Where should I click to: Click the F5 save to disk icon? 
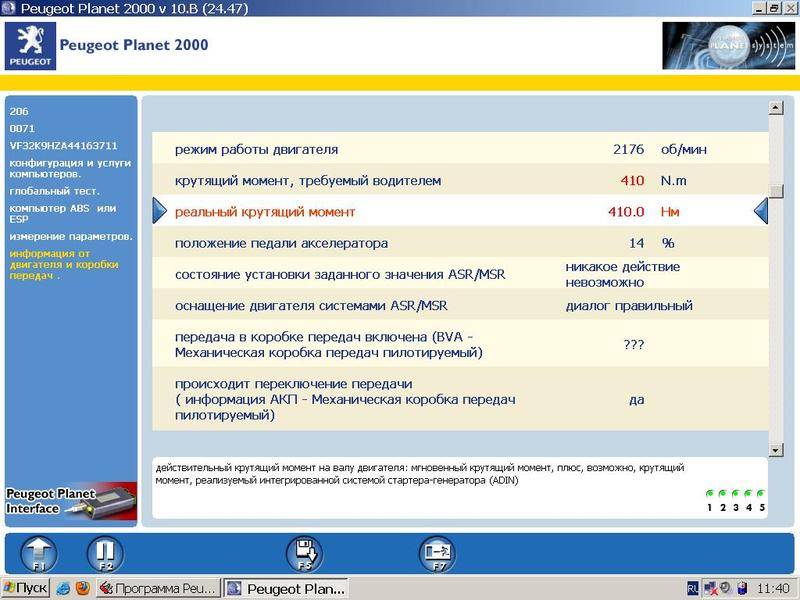(x=304, y=553)
